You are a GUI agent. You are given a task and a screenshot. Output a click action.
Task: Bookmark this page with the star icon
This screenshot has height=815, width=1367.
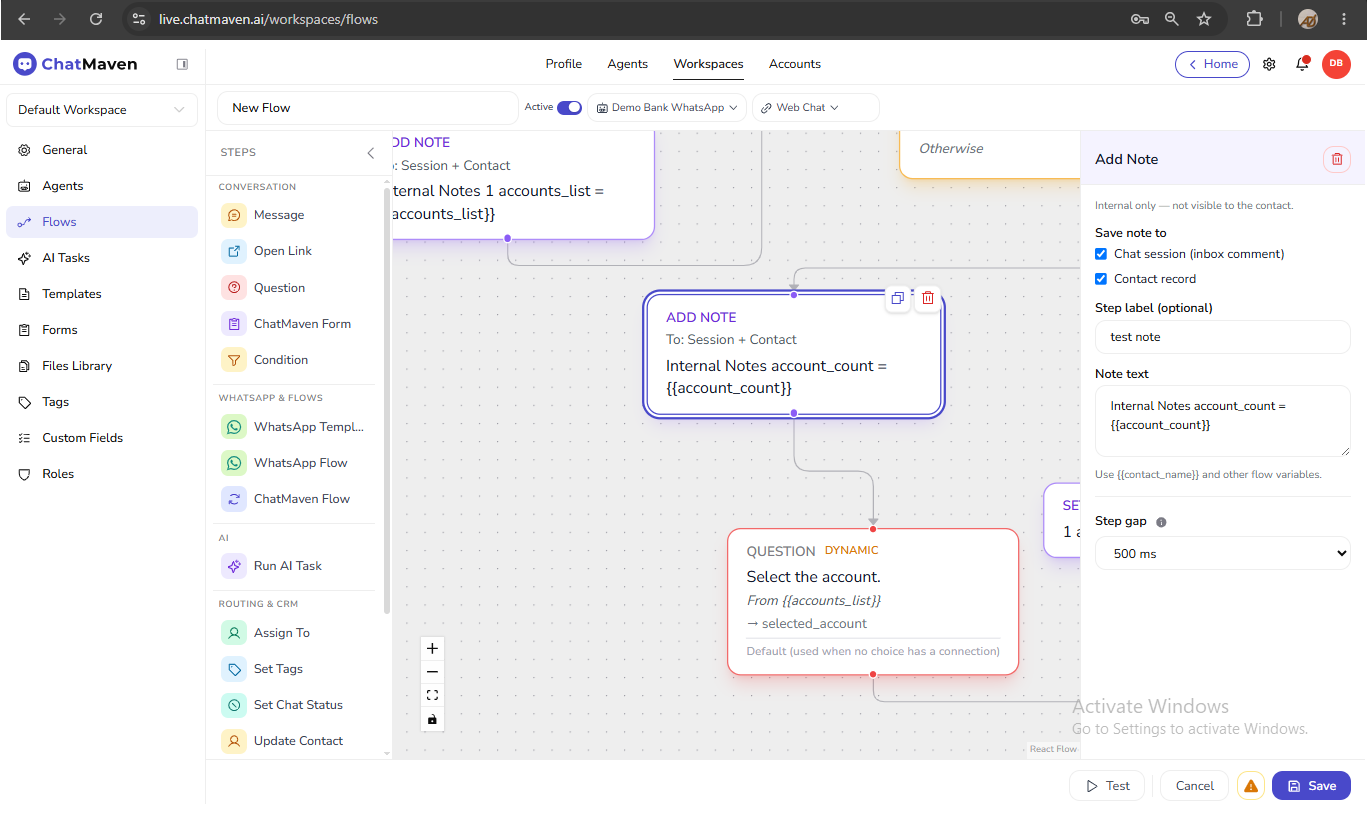(1204, 19)
